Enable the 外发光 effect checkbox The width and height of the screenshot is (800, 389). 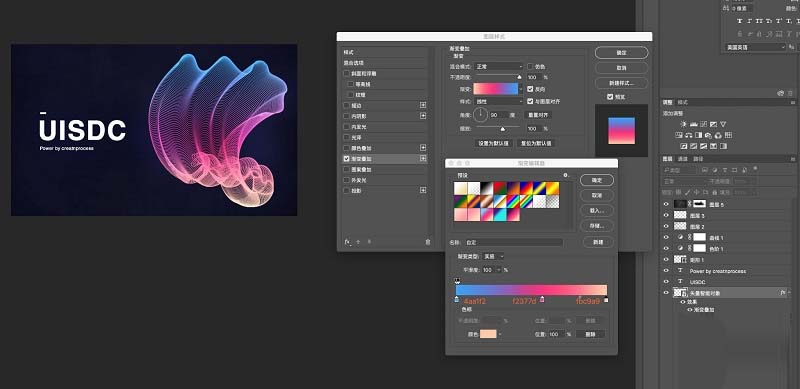coord(347,180)
